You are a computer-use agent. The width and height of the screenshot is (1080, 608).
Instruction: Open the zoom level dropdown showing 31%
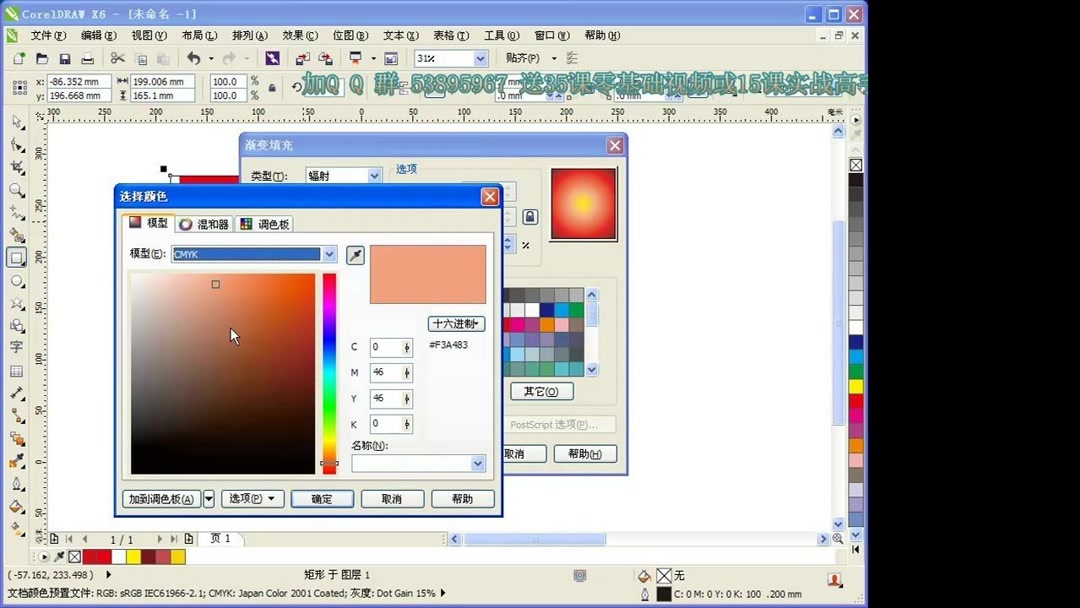478,58
